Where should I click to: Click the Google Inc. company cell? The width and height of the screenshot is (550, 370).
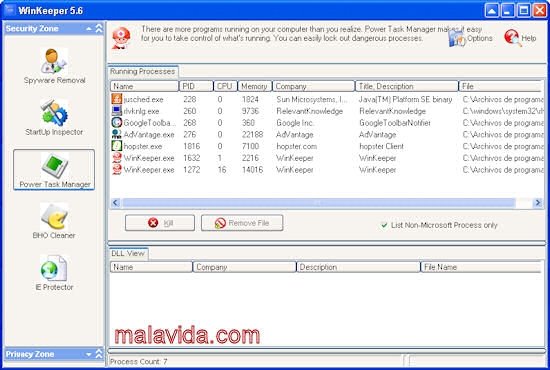point(295,123)
